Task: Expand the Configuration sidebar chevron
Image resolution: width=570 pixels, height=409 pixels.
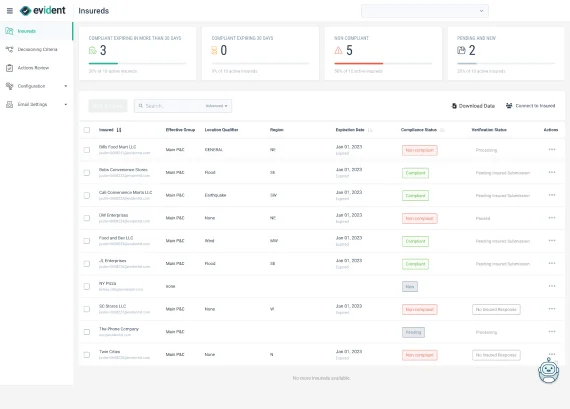Action: click(x=66, y=86)
